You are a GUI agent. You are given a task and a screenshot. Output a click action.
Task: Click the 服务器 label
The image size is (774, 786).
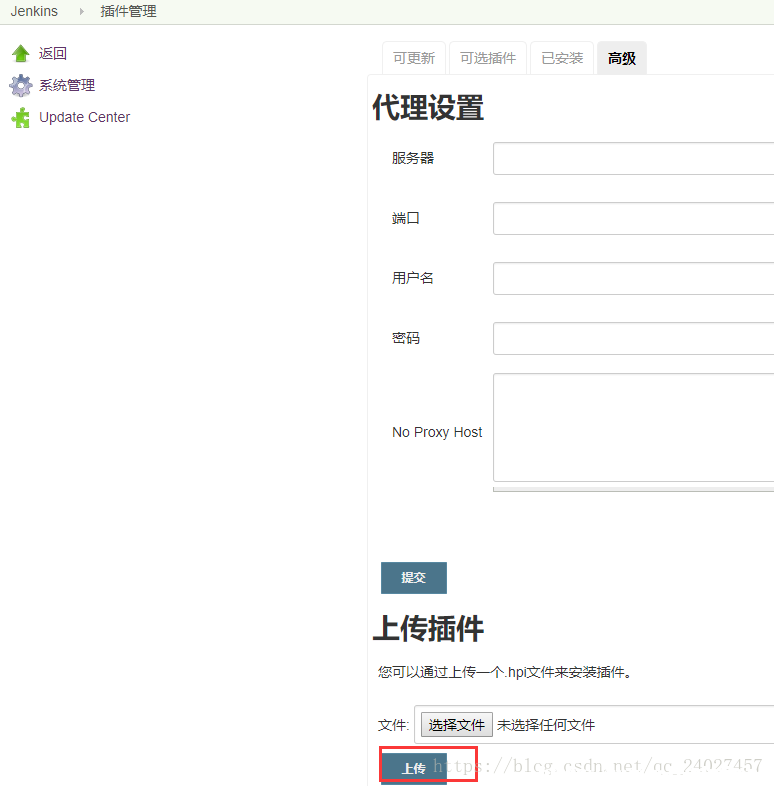pyautogui.click(x=413, y=158)
